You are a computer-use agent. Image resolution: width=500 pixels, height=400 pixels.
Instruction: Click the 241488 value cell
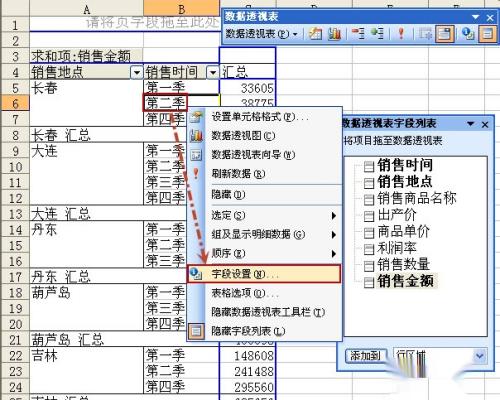point(248,372)
